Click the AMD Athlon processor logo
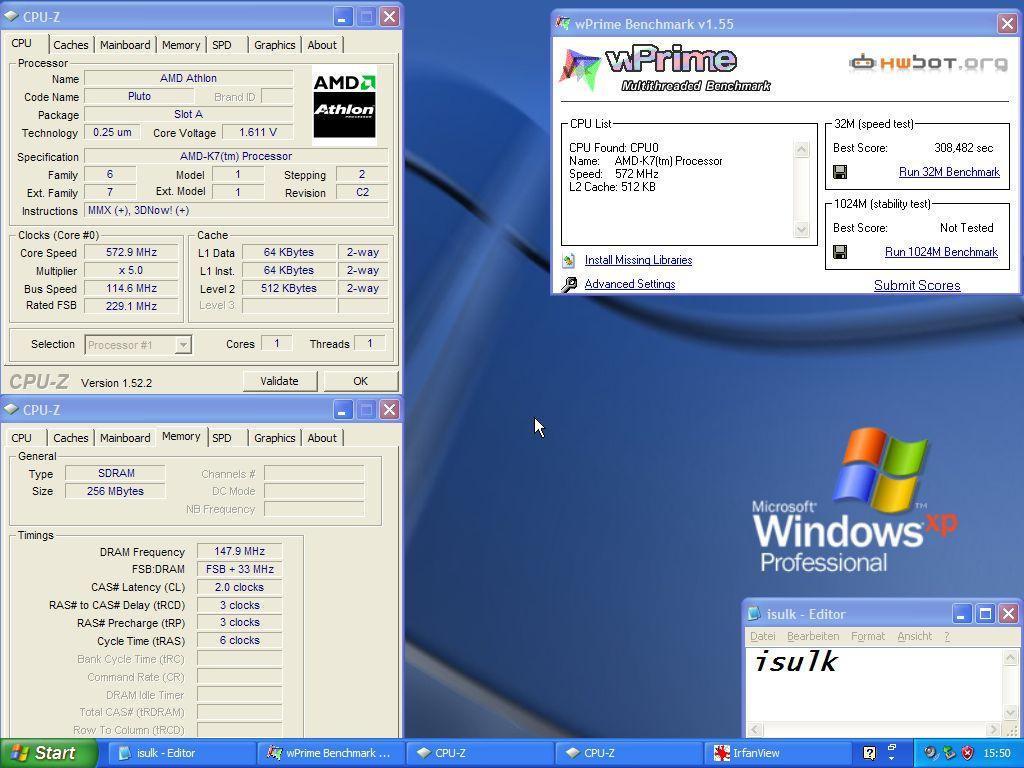 click(344, 105)
